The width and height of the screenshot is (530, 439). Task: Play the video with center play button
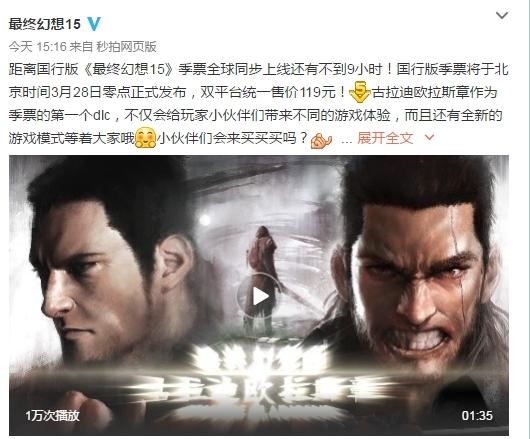tap(259, 296)
